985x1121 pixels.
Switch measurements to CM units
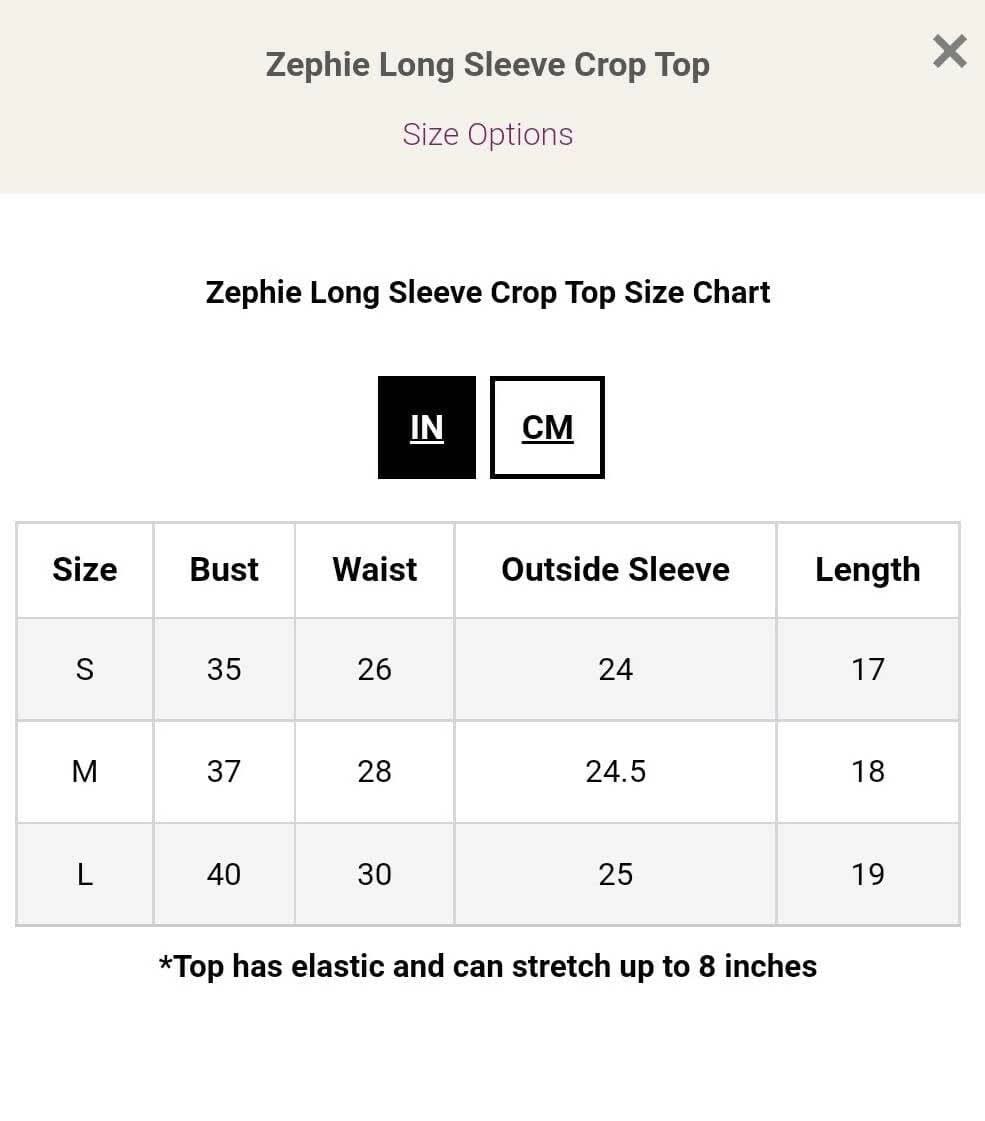click(547, 427)
